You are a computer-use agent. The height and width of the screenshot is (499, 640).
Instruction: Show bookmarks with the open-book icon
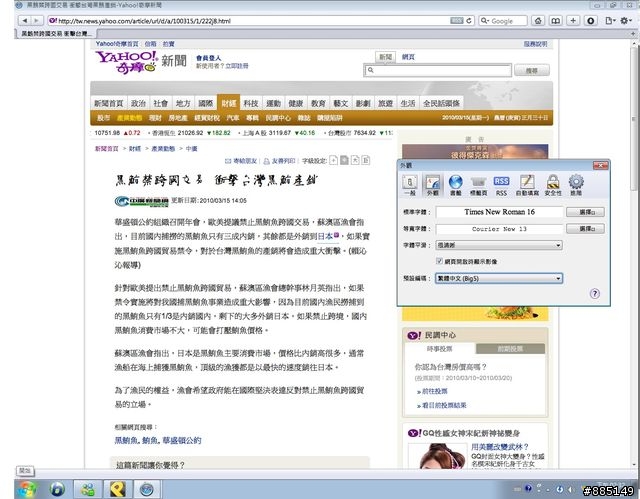click(555, 20)
